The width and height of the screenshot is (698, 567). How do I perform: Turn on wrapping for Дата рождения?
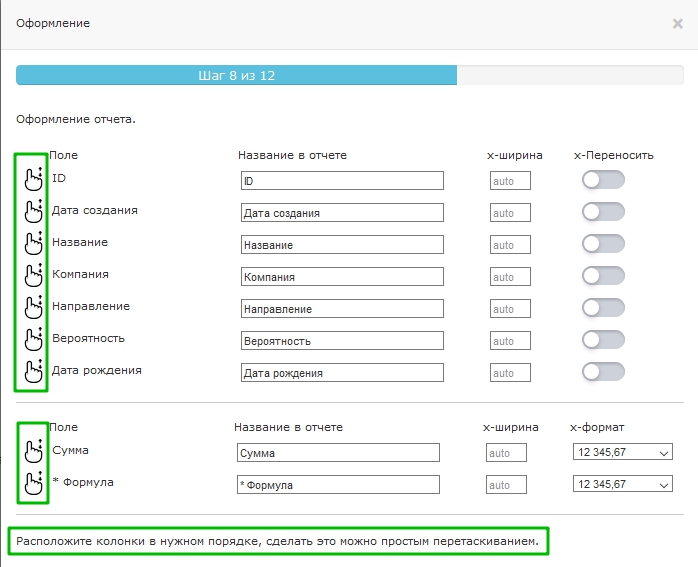coord(603,372)
